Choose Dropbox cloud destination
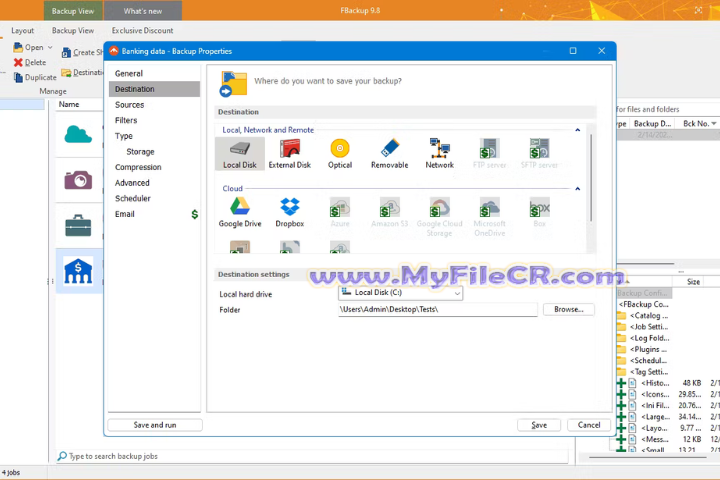720x480 pixels. tap(290, 212)
